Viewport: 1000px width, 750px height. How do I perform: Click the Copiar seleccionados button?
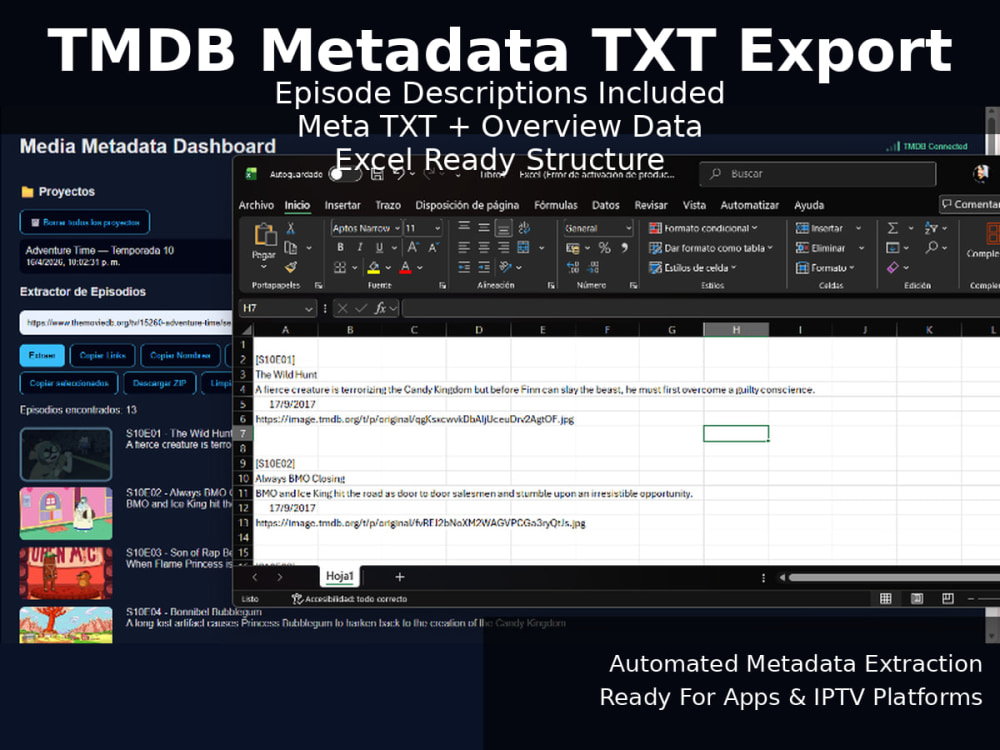point(69,383)
